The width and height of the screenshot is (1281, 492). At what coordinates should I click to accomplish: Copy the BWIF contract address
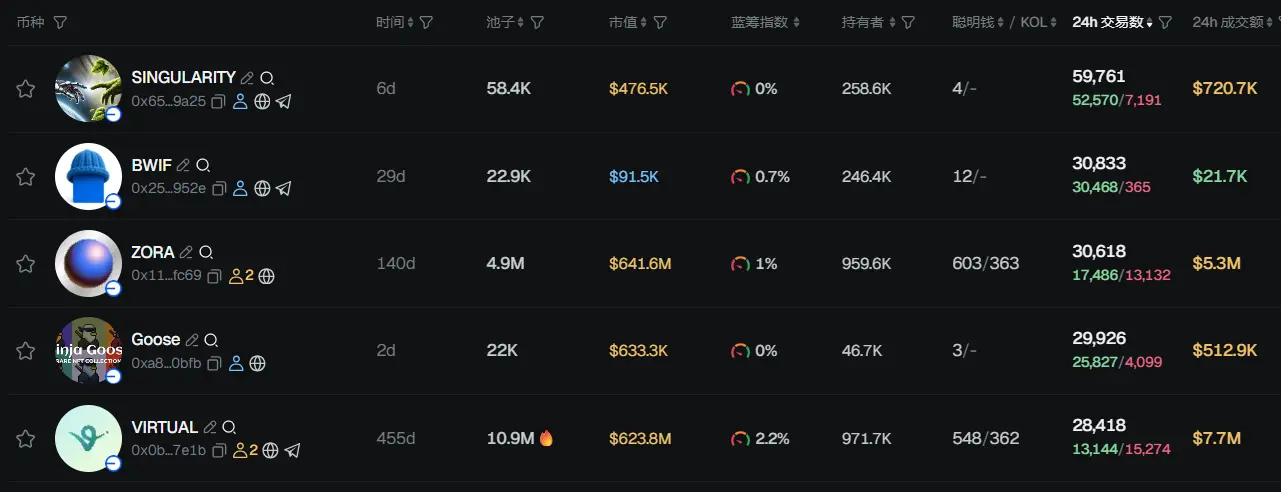pos(218,188)
